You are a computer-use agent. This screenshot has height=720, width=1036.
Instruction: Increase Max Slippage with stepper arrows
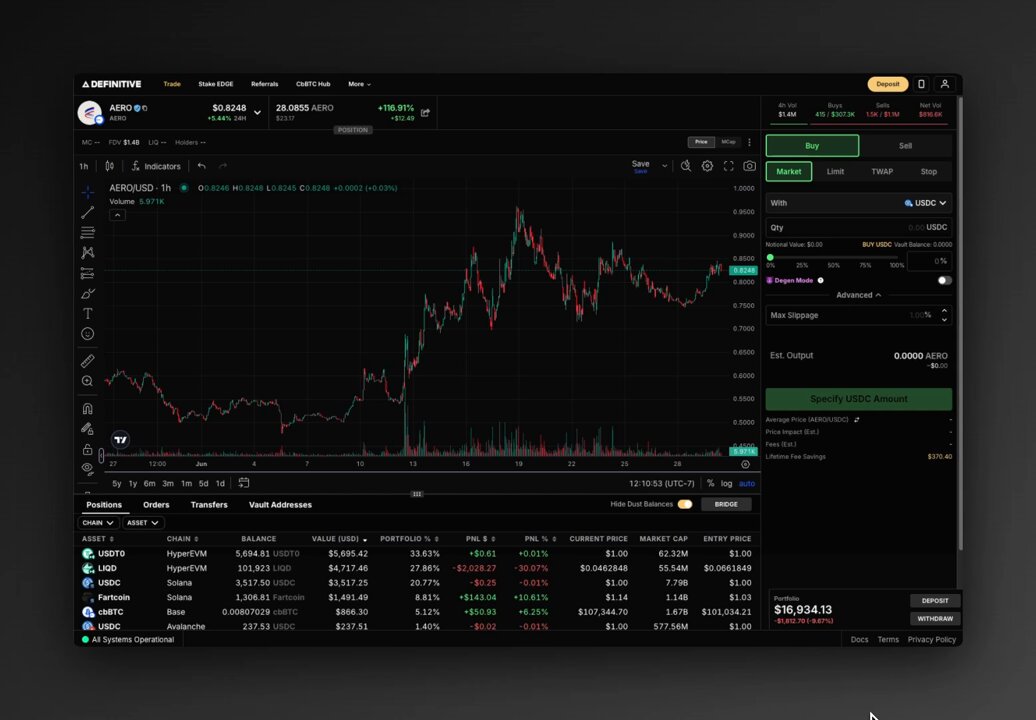point(944,310)
